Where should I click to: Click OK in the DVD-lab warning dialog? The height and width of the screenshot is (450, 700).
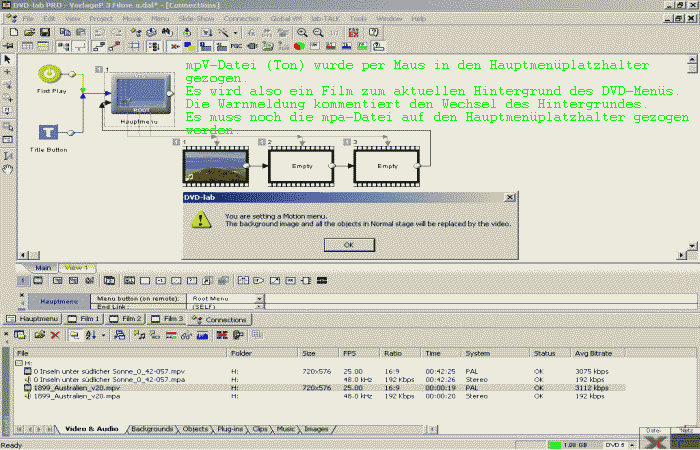(348, 243)
